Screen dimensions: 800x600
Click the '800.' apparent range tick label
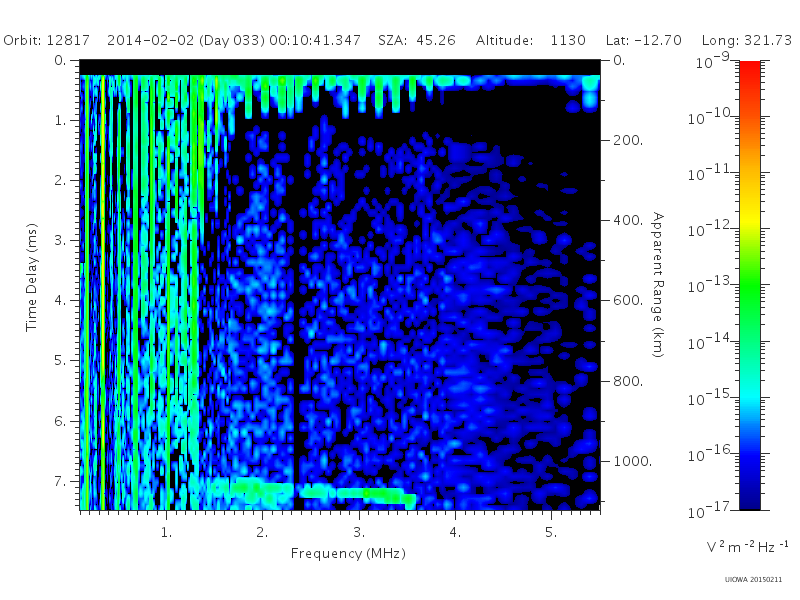point(628,381)
